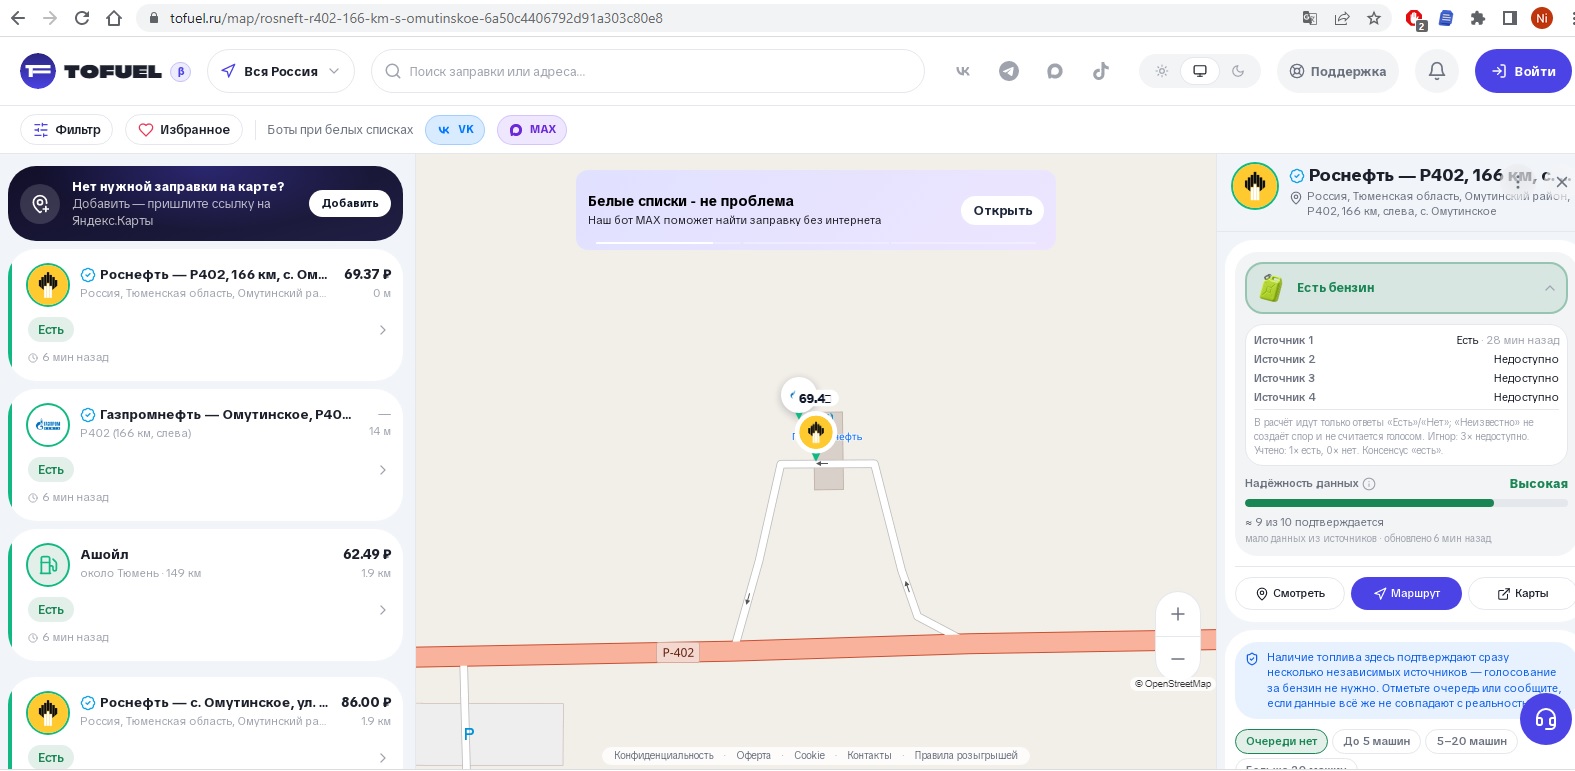
Task: Click the Ашойл fuel pump icon
Action: pos(48,565)
